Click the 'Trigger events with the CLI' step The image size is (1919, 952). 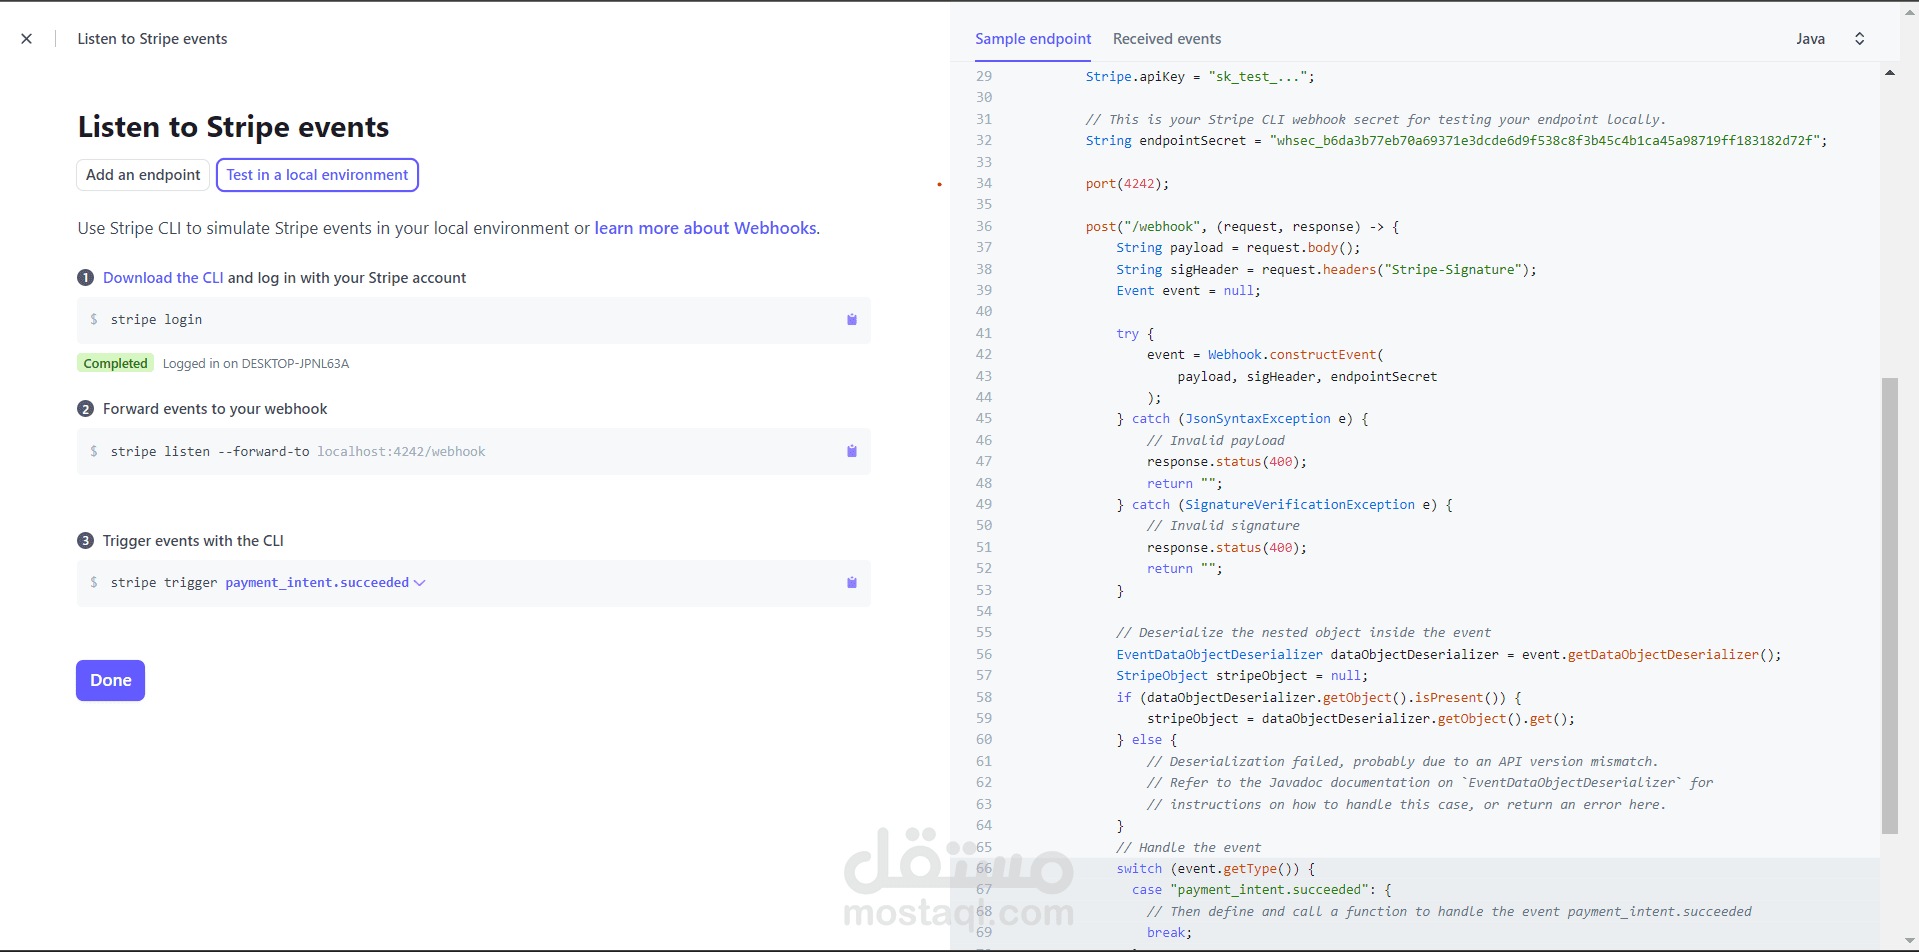(x=193, y=541)
